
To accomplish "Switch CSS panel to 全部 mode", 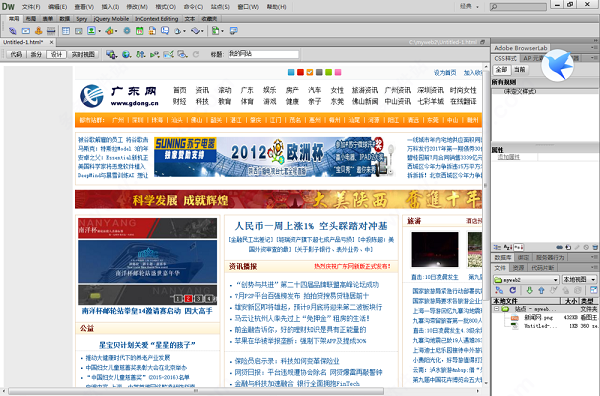I will (501, 70).
